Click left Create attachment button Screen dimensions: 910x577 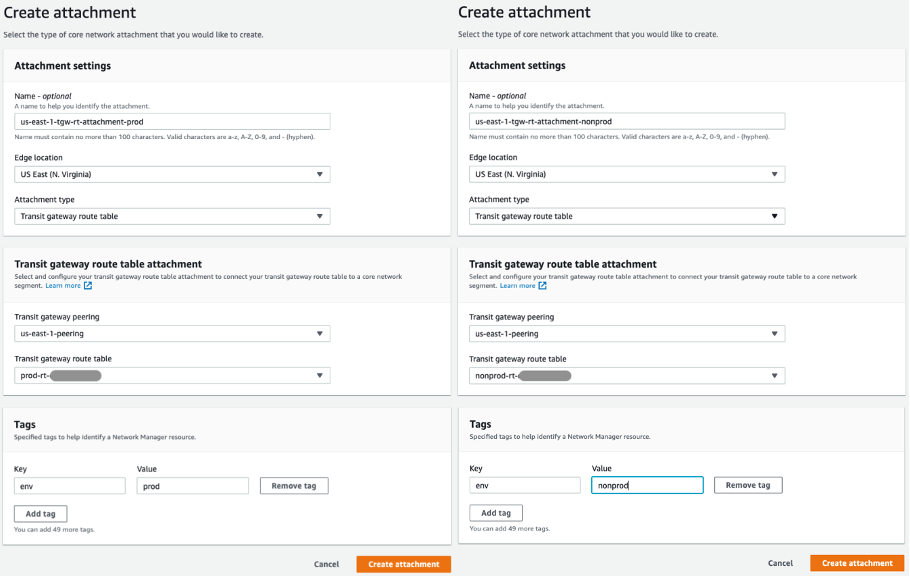pyautogui.click(x=403, y=564)
